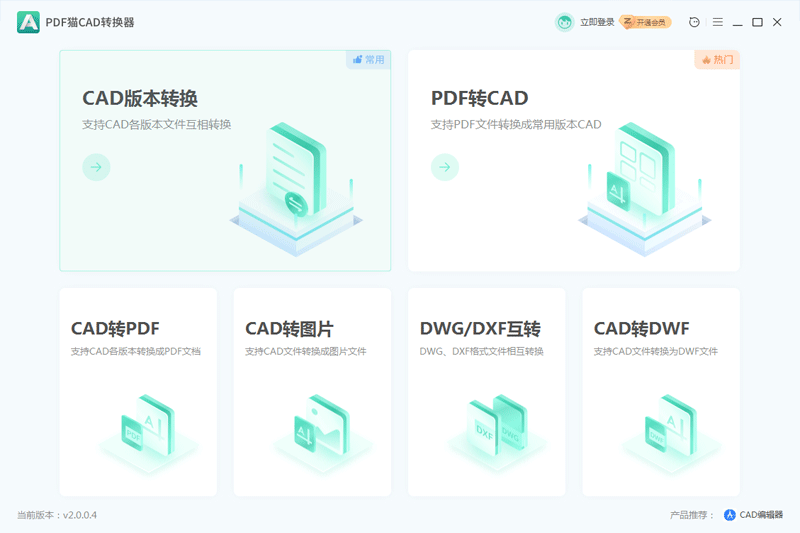Viewport: 800px width, 533px height.
Task: Click the 开通会员 VIP badge
Action: 645,22
